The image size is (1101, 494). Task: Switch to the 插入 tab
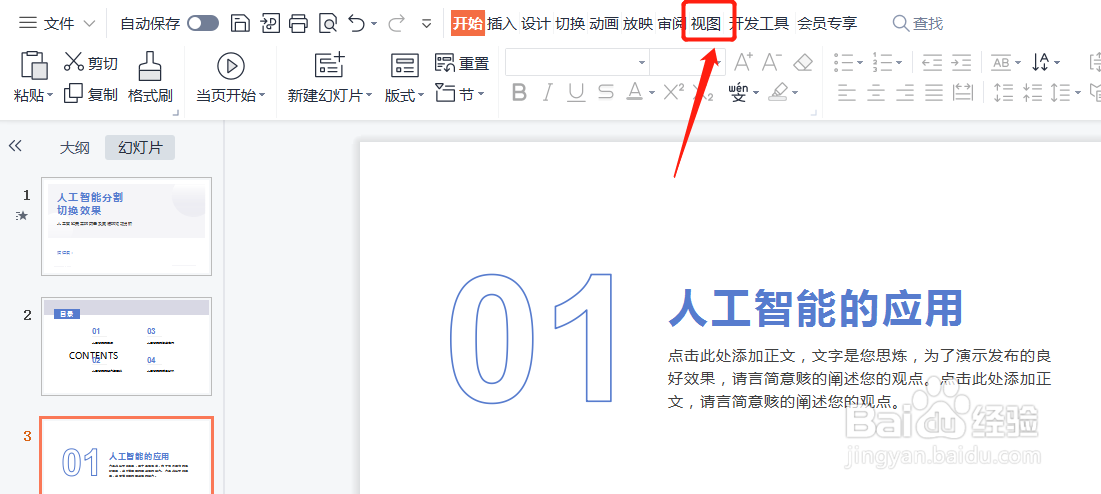[x=501, y=24]
